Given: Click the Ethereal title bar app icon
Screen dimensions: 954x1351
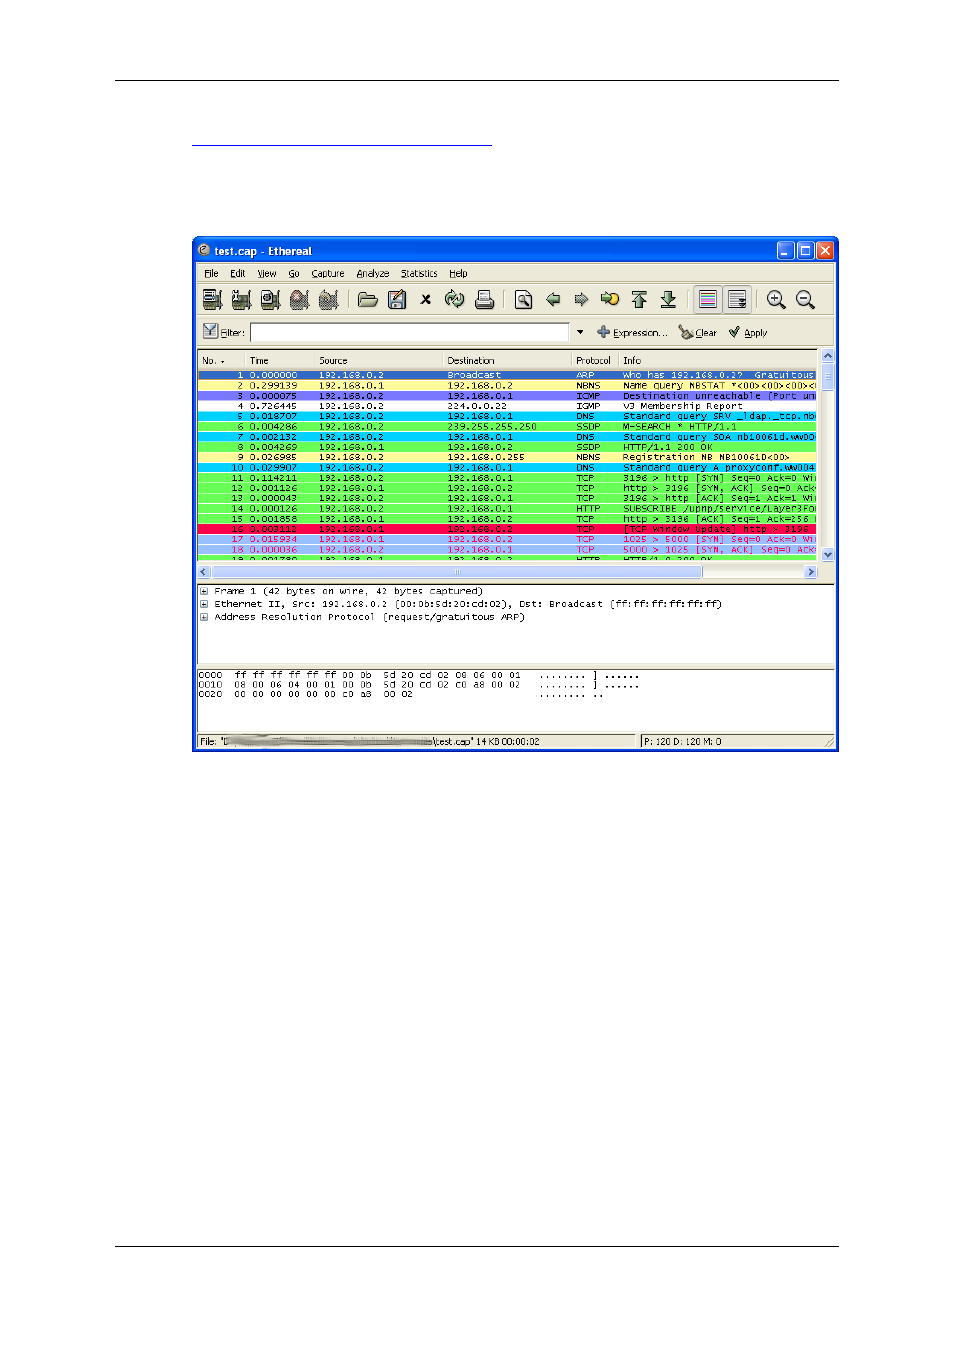Looking at the screenshot, I should (204, 250).
